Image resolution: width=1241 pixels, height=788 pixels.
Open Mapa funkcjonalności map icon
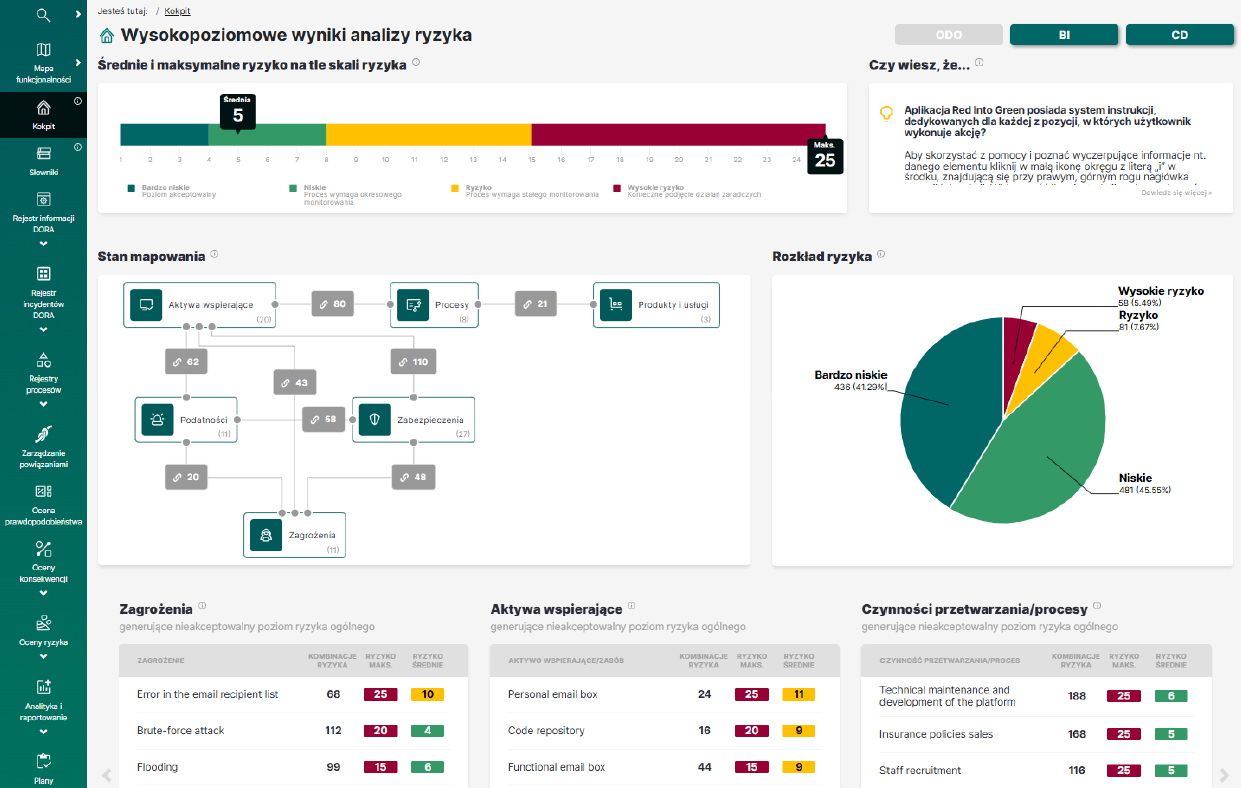[x=43, y=51]
